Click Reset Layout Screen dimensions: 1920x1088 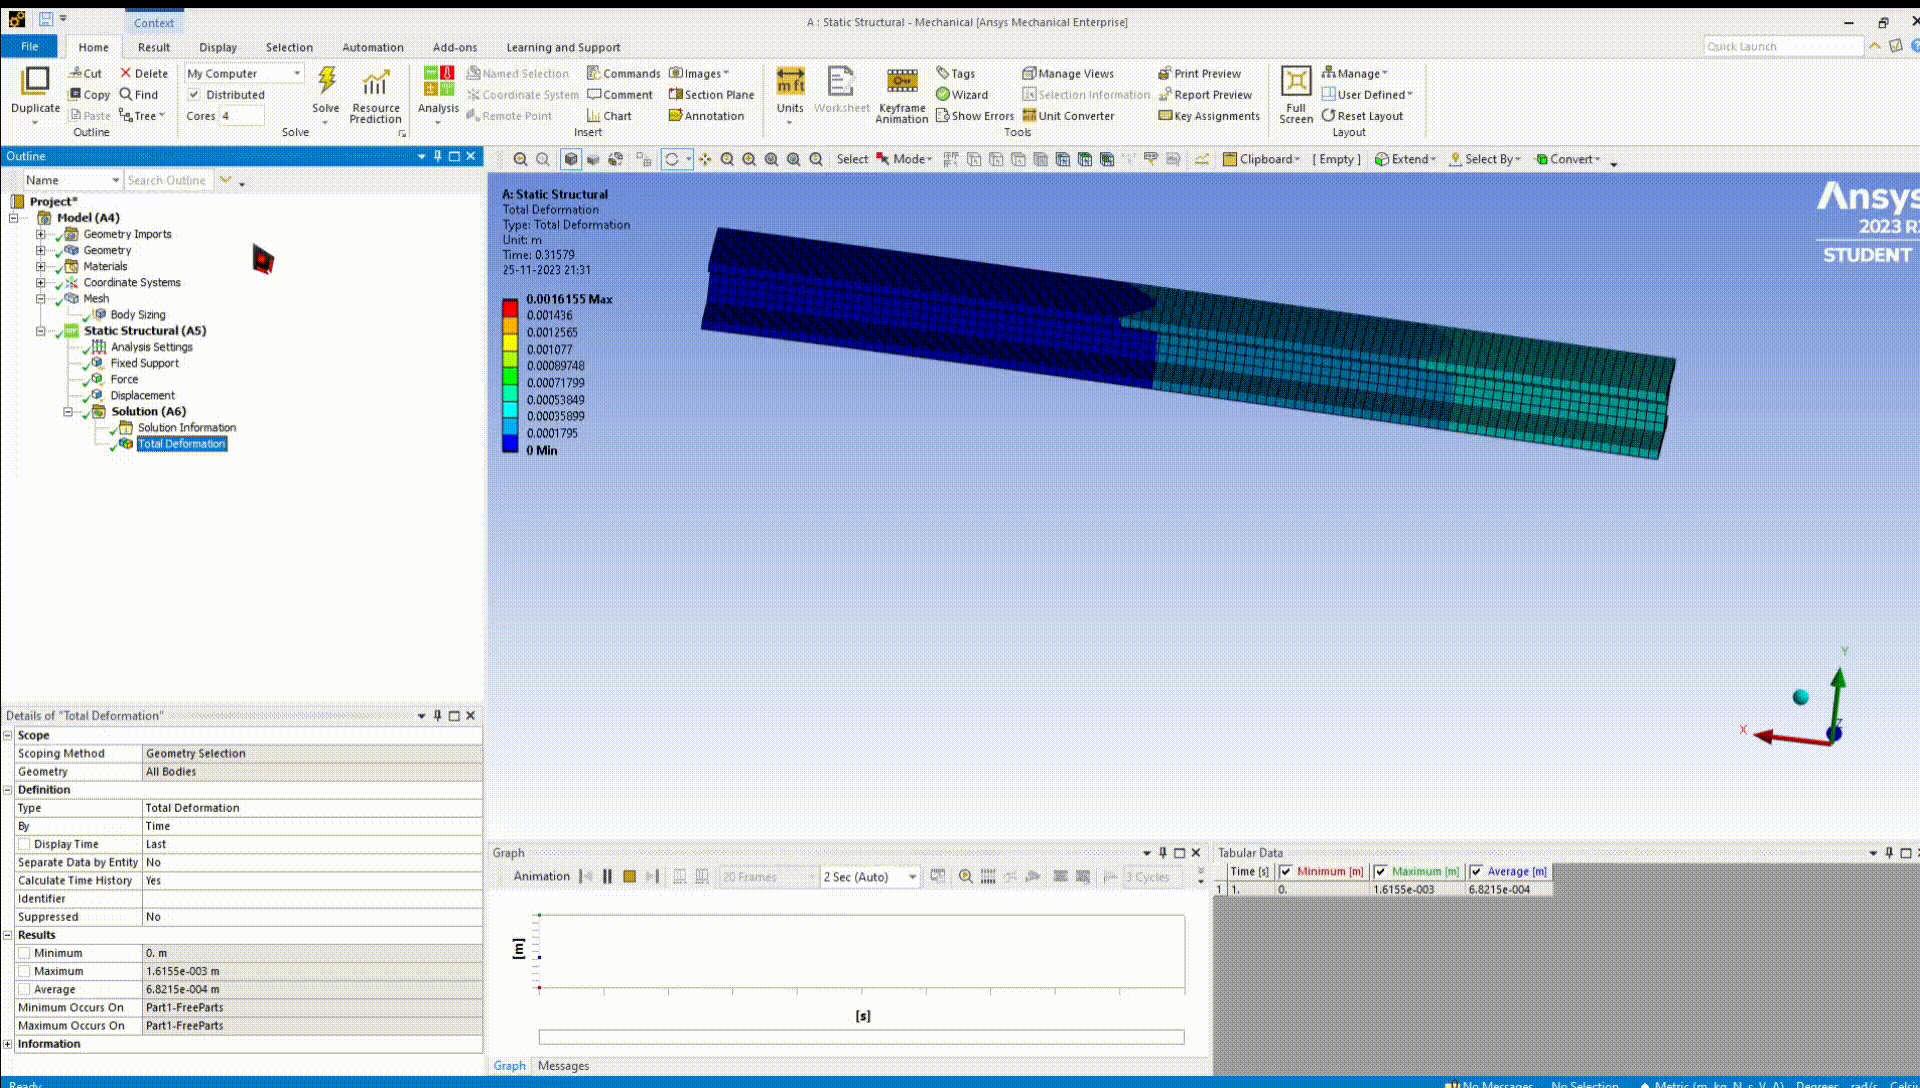pos(1362,116)
